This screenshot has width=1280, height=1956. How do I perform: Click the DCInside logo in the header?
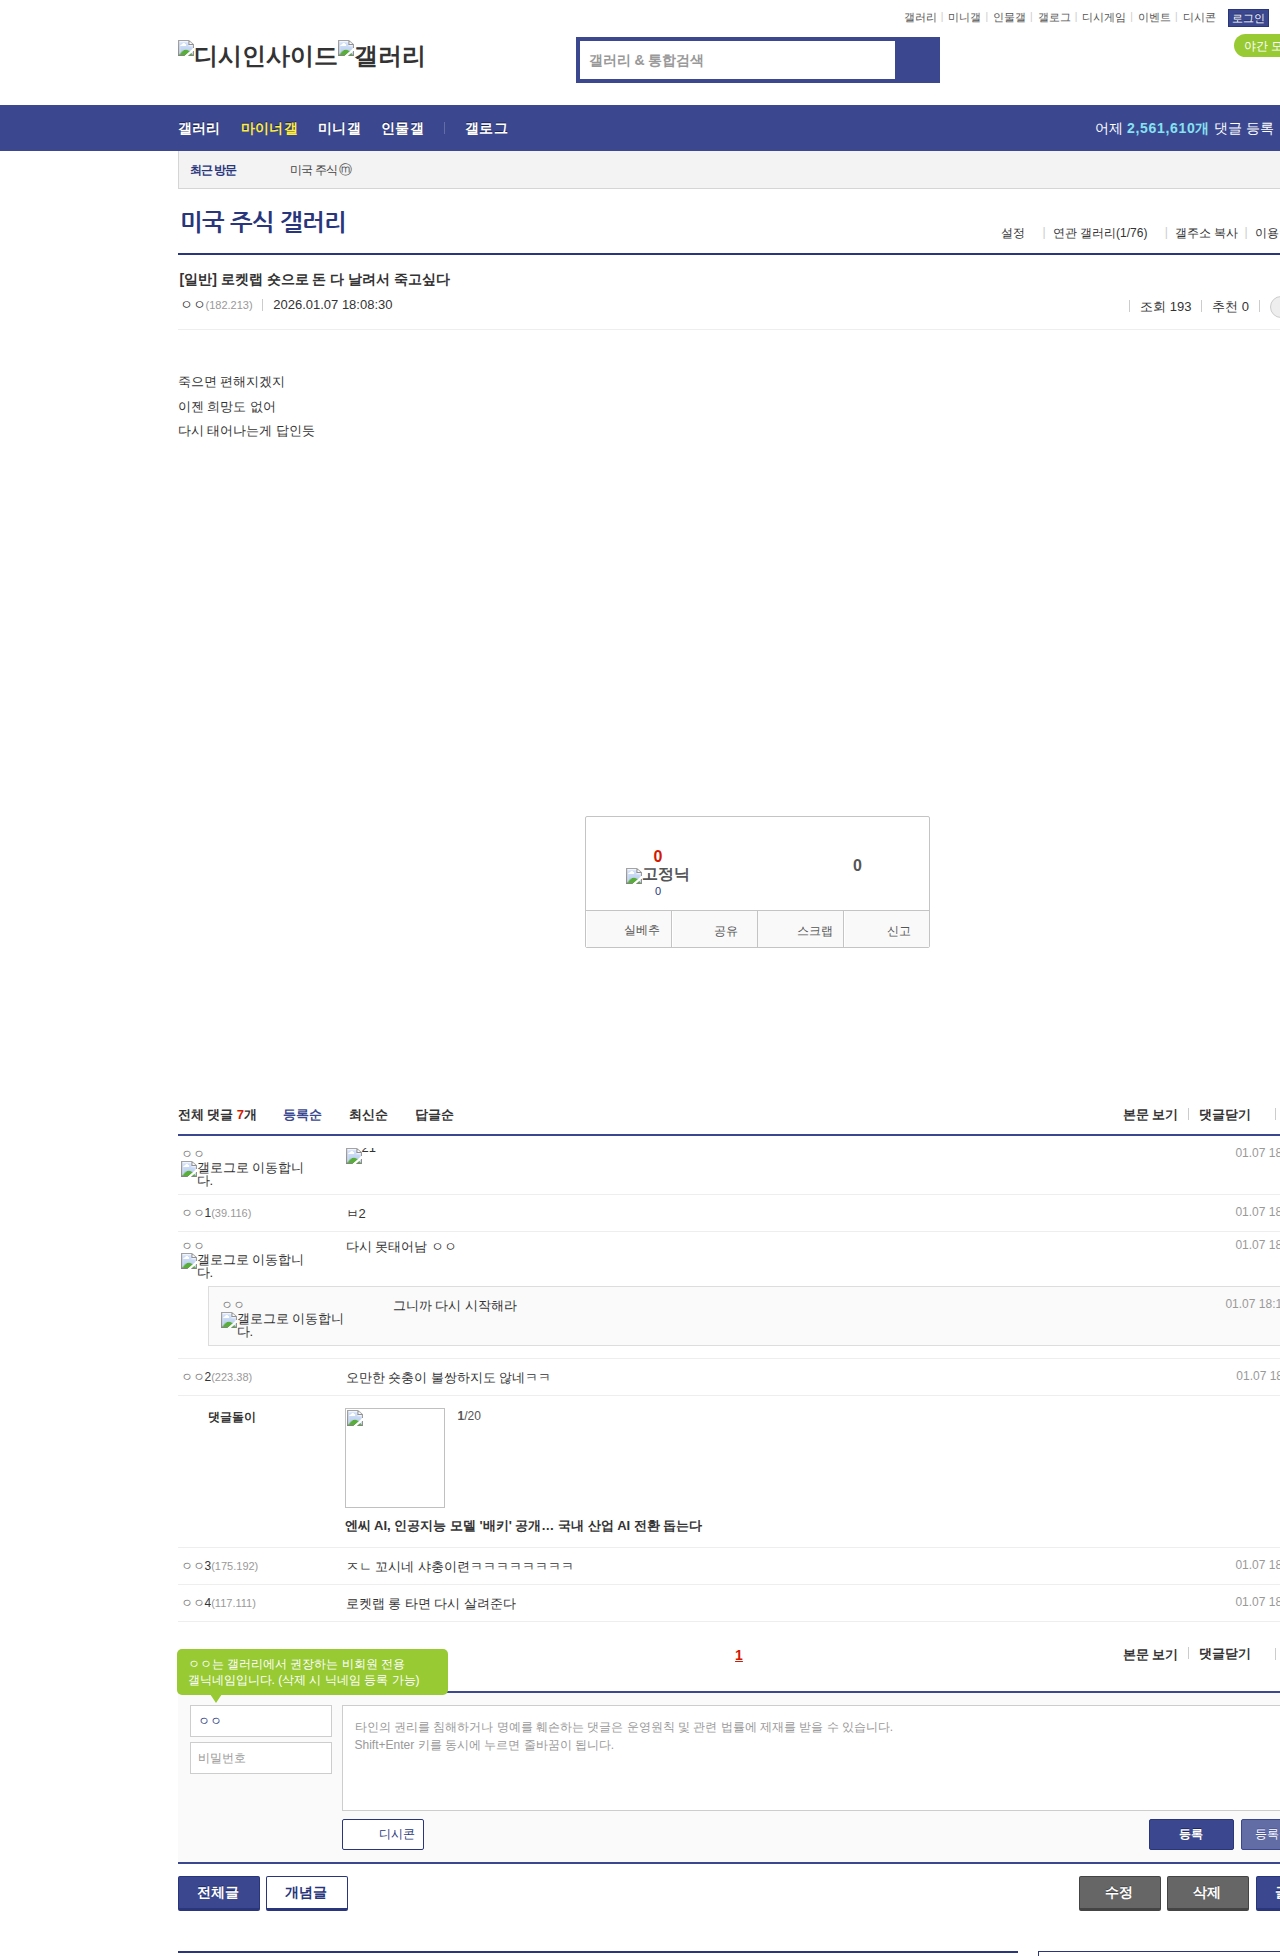click(x=257, y=56)
